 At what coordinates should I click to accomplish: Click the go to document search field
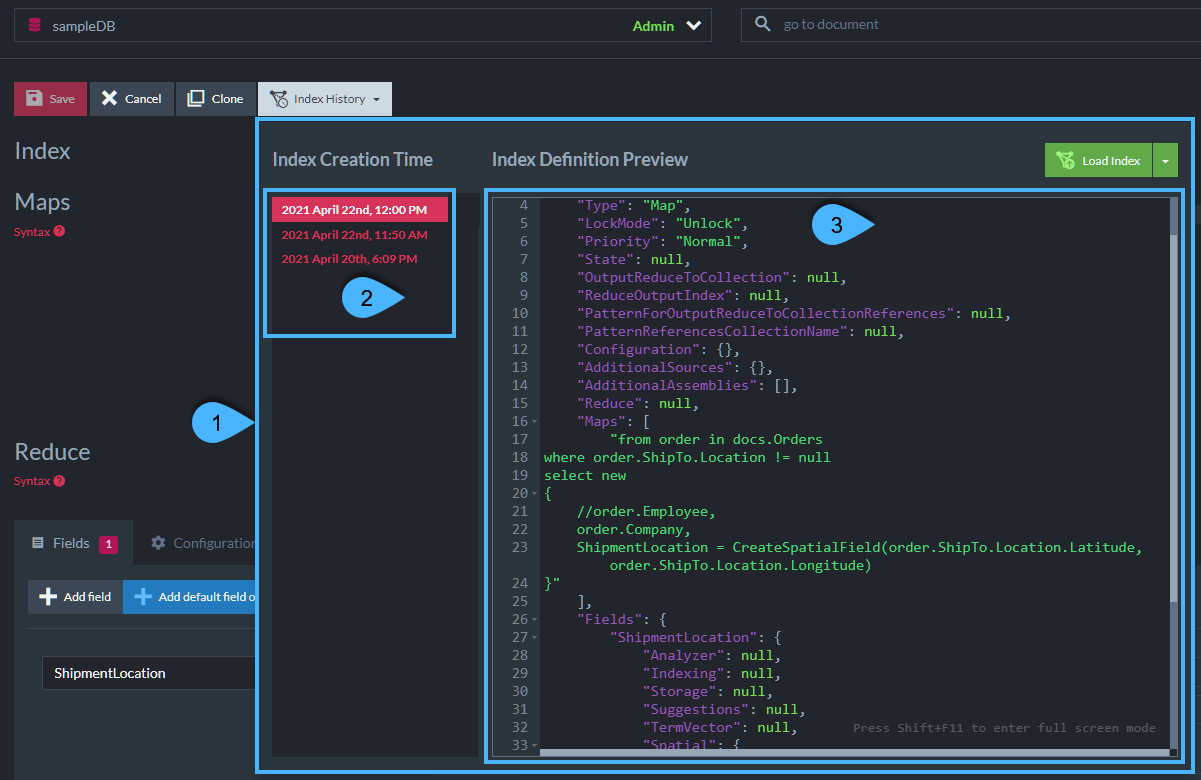[x=970, y=25]
